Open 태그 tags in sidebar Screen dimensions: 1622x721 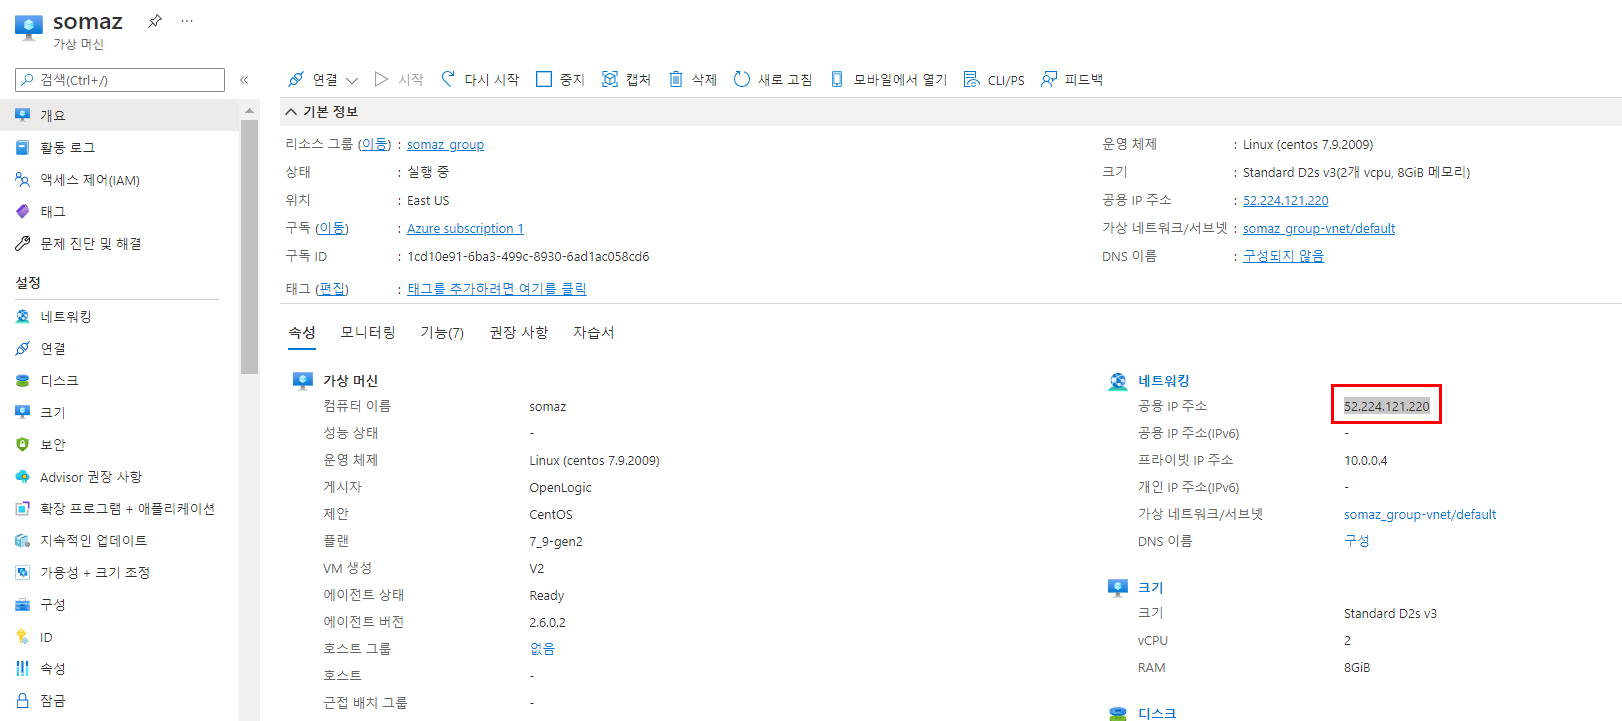[120, 211]
